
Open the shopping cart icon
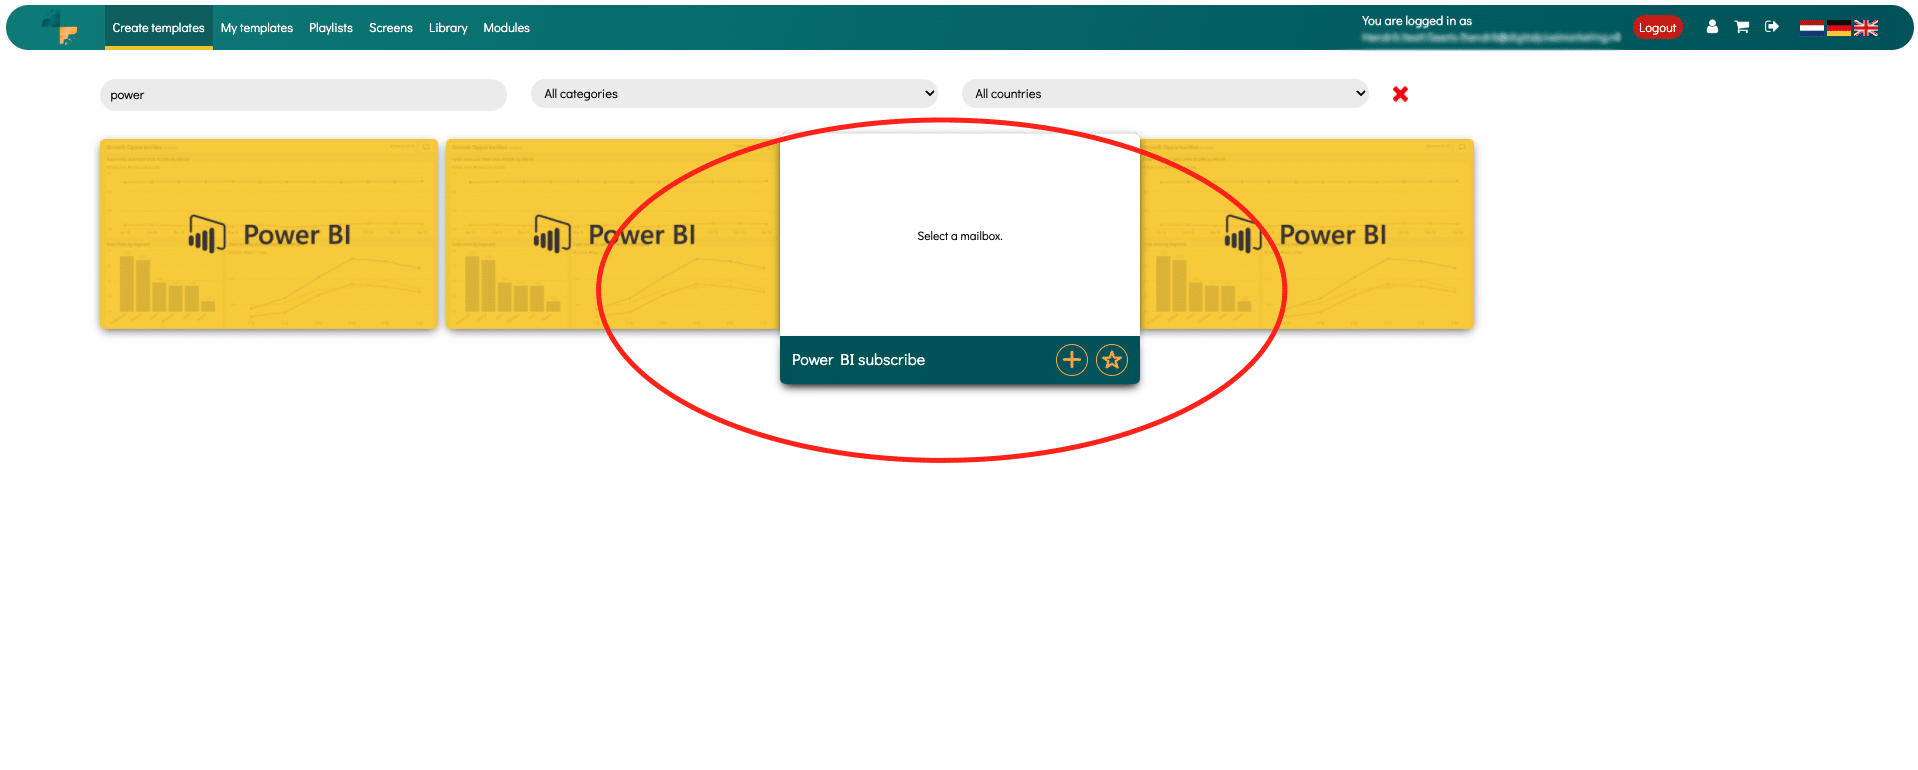(1742, 27)
